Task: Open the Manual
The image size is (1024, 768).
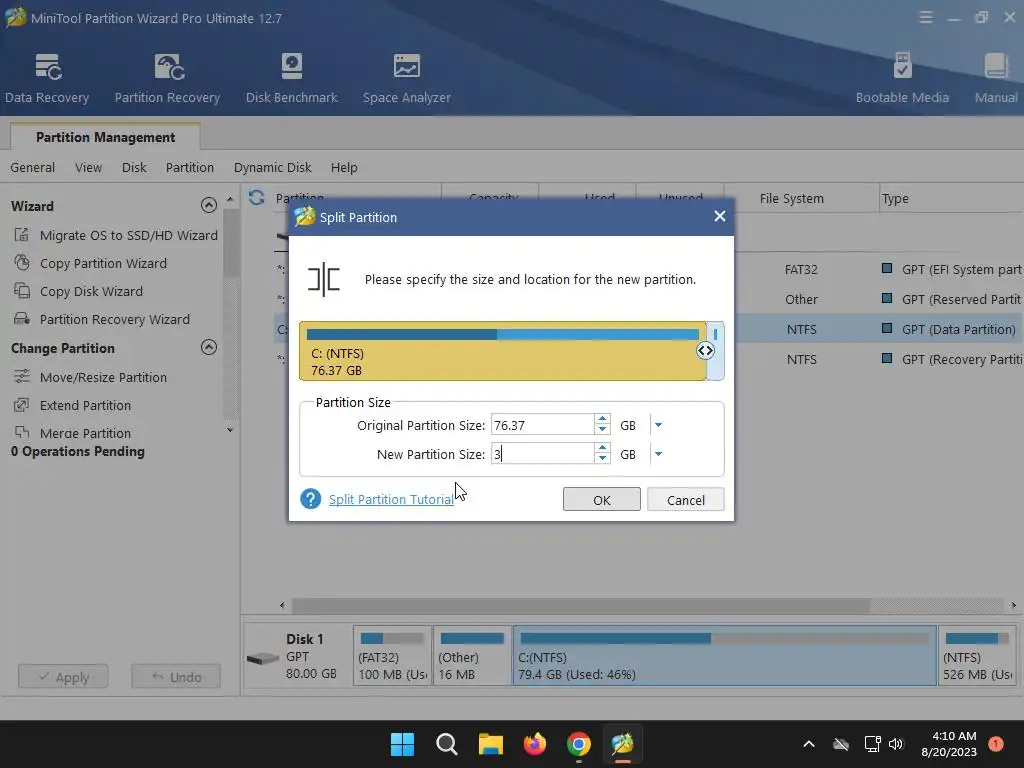Action: 995,78
